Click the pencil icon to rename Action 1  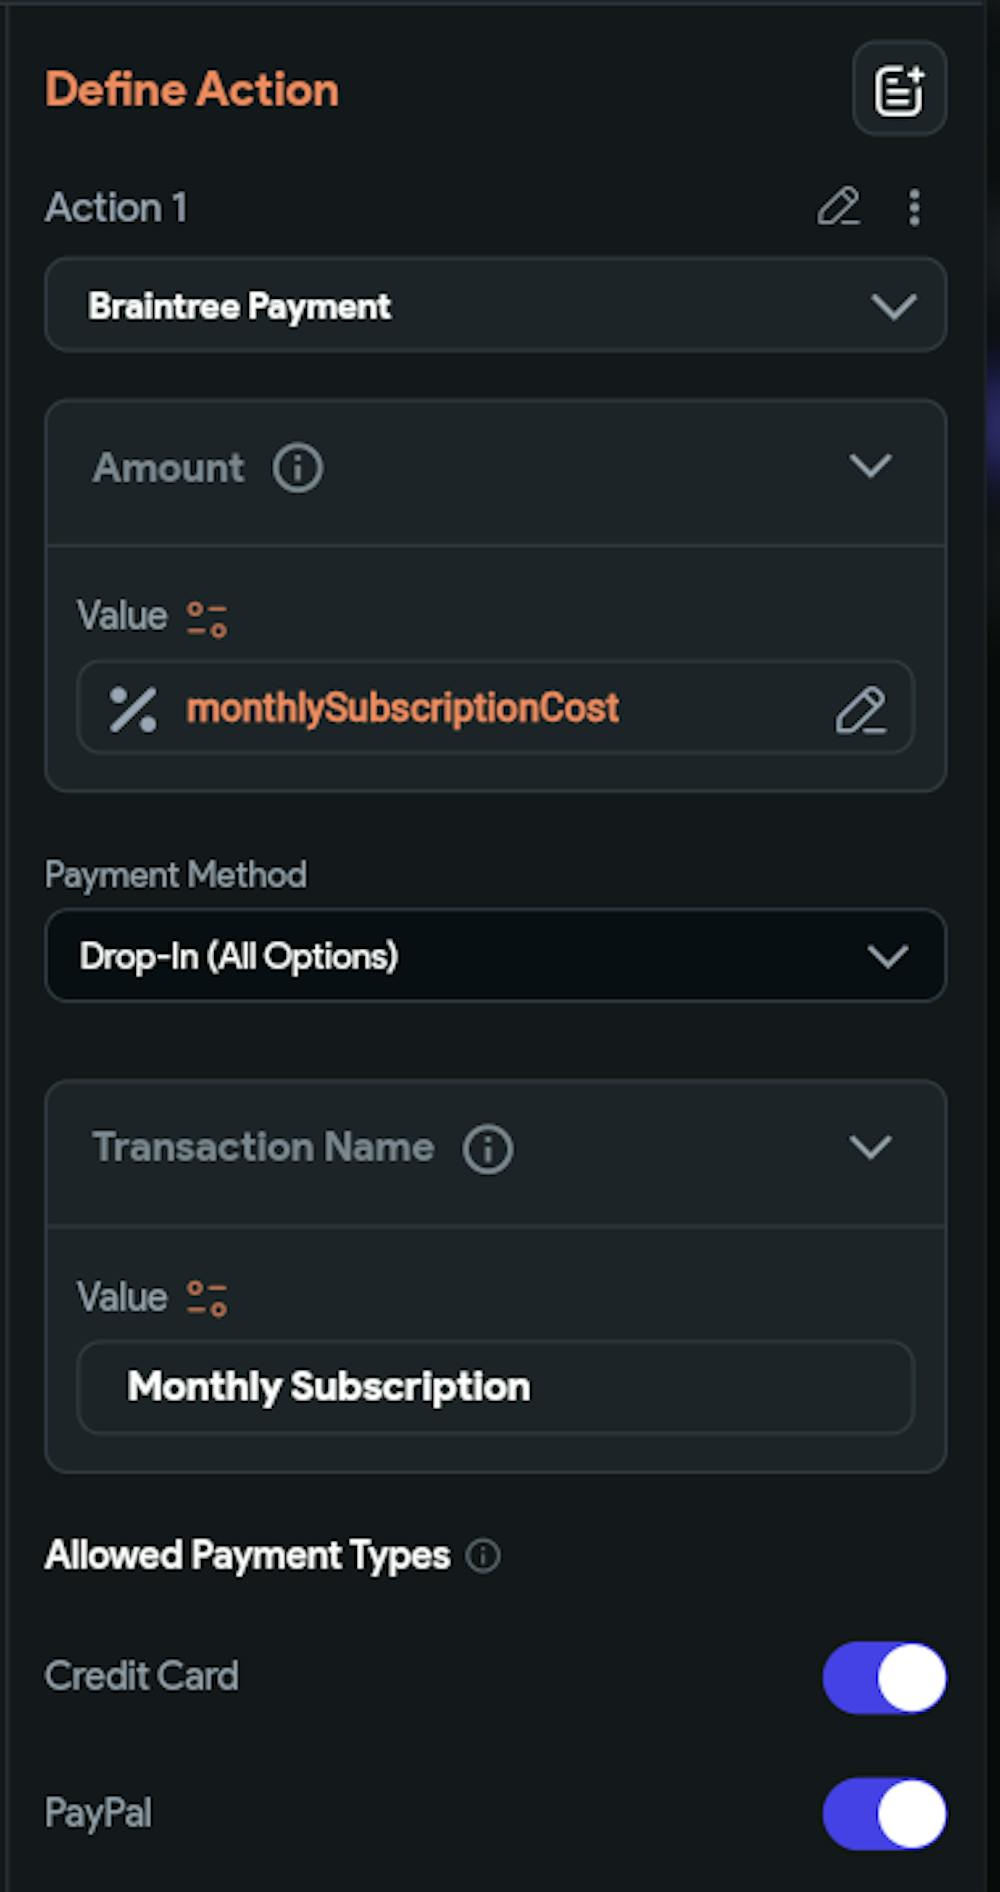pyautogui.click(x=838, y=207)
